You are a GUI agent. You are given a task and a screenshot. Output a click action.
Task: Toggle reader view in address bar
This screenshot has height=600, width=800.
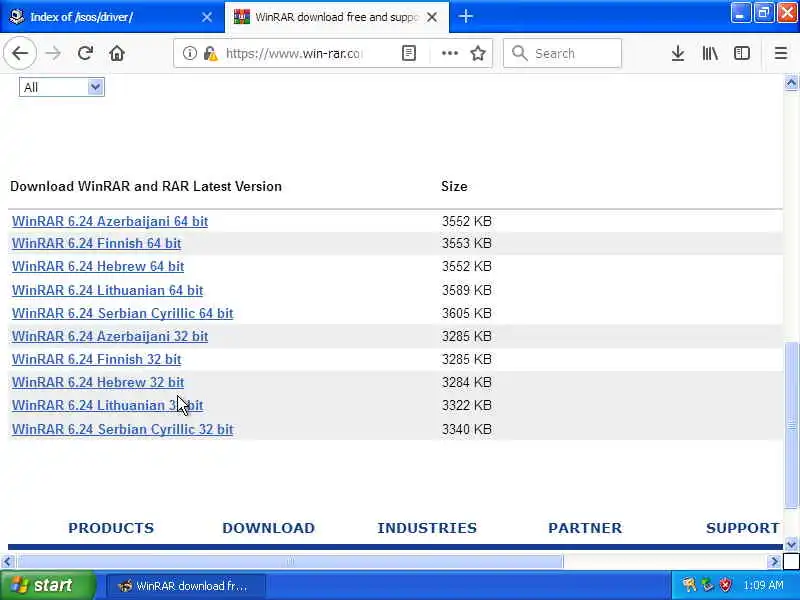[409, 53]
